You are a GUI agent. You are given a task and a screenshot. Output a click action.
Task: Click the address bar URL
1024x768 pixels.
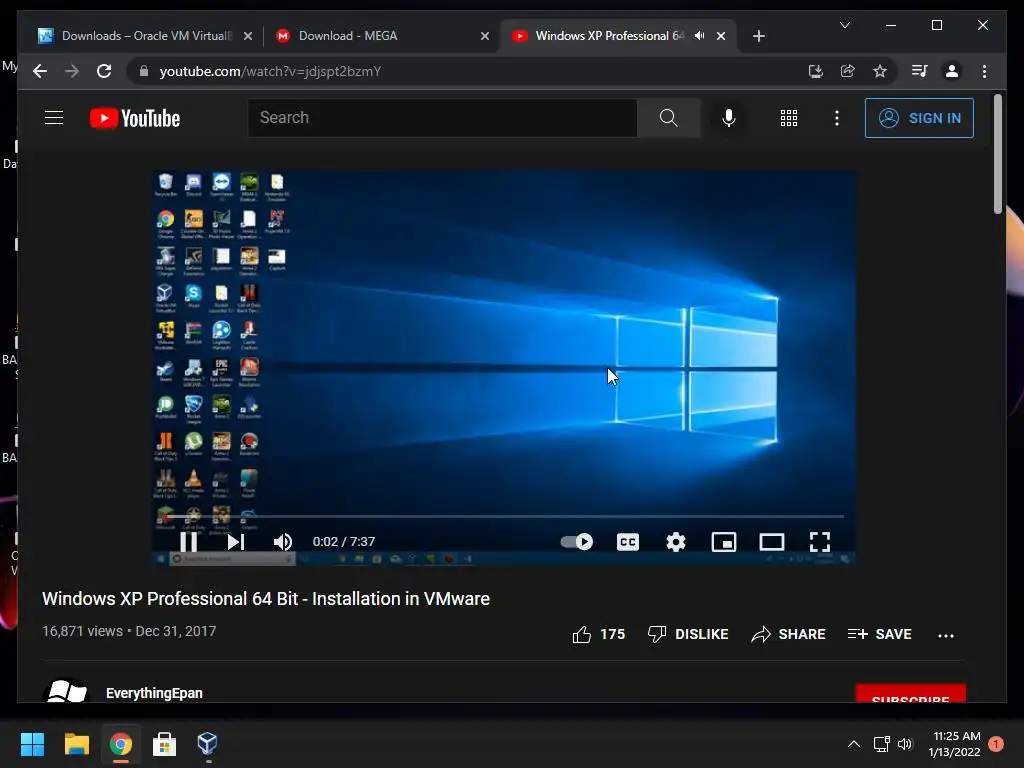tap(270, 71)
